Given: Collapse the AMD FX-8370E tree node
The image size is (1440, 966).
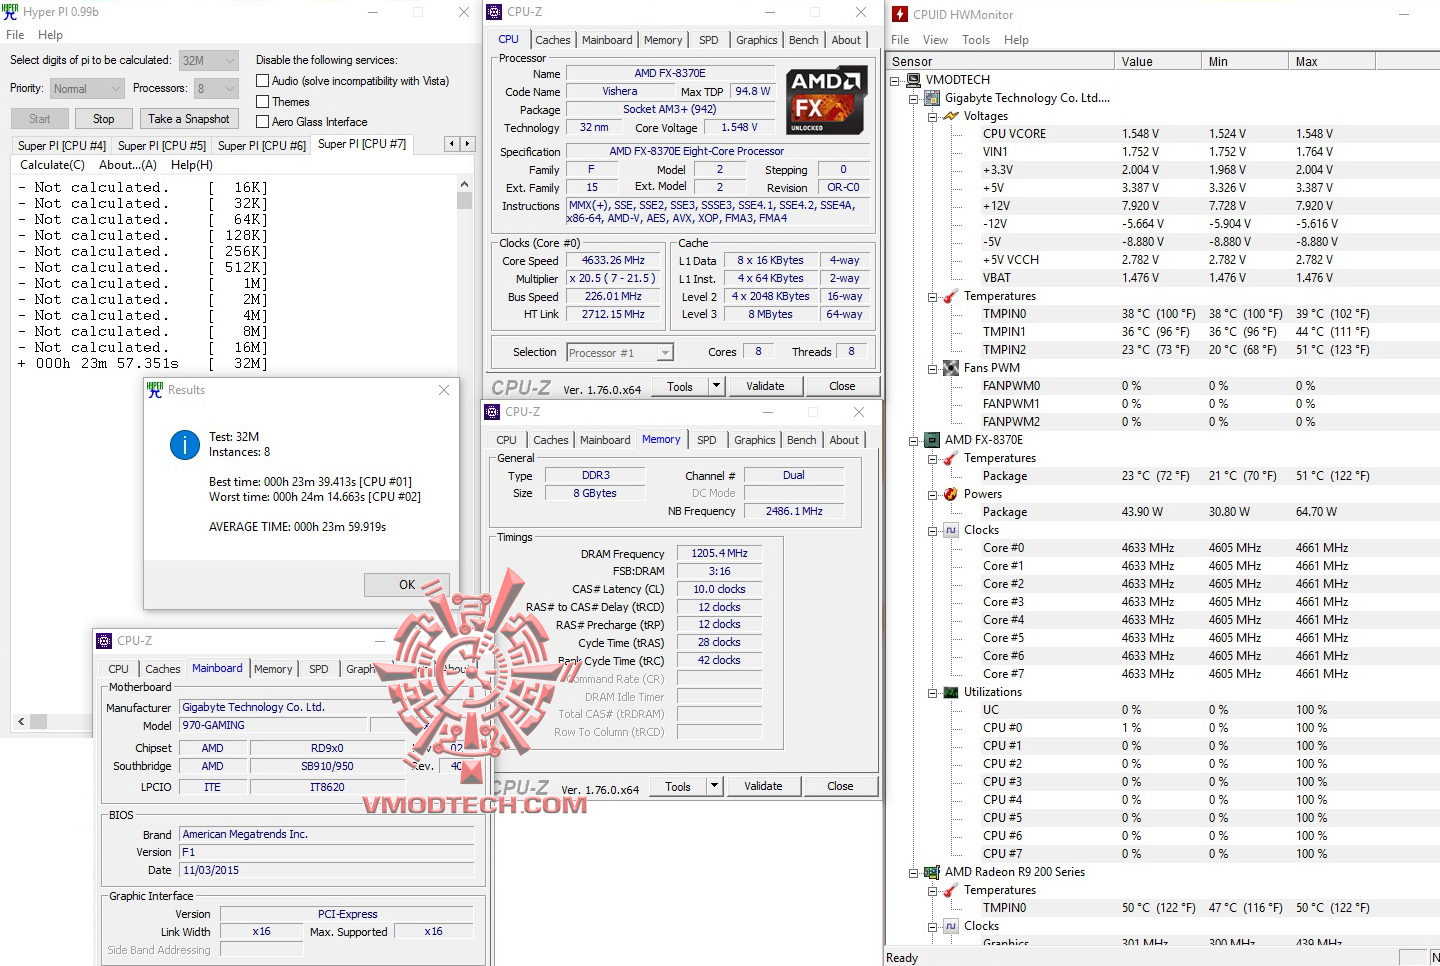Looking at the screenshot, I should click(913, 440).
